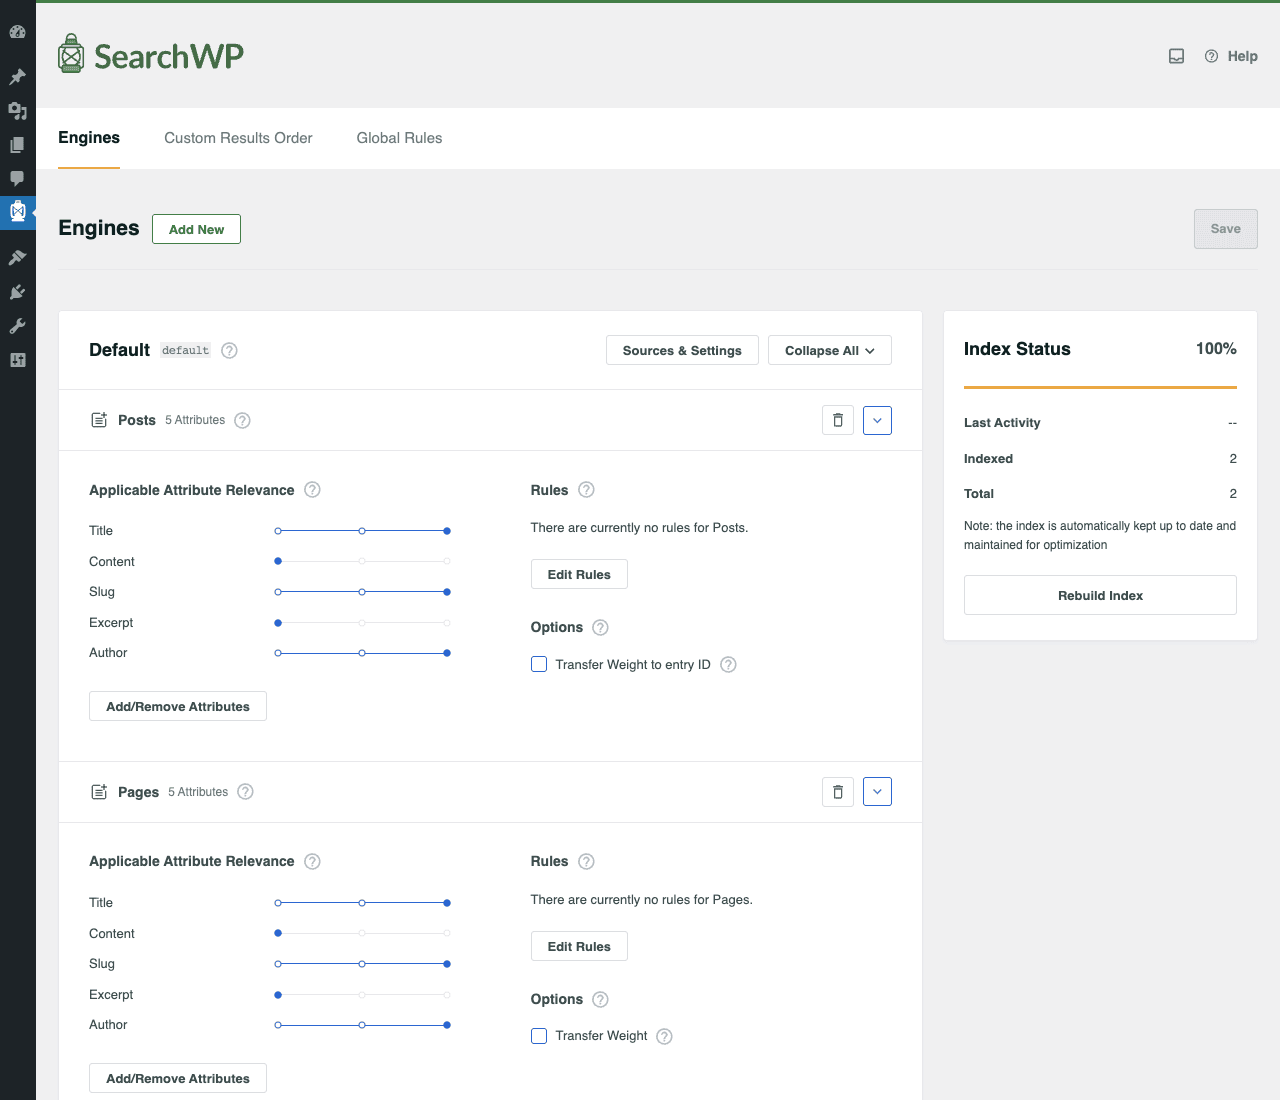
Task: Show help for Posts Rules
Action: pyautogui.click(x=586, y=490)
